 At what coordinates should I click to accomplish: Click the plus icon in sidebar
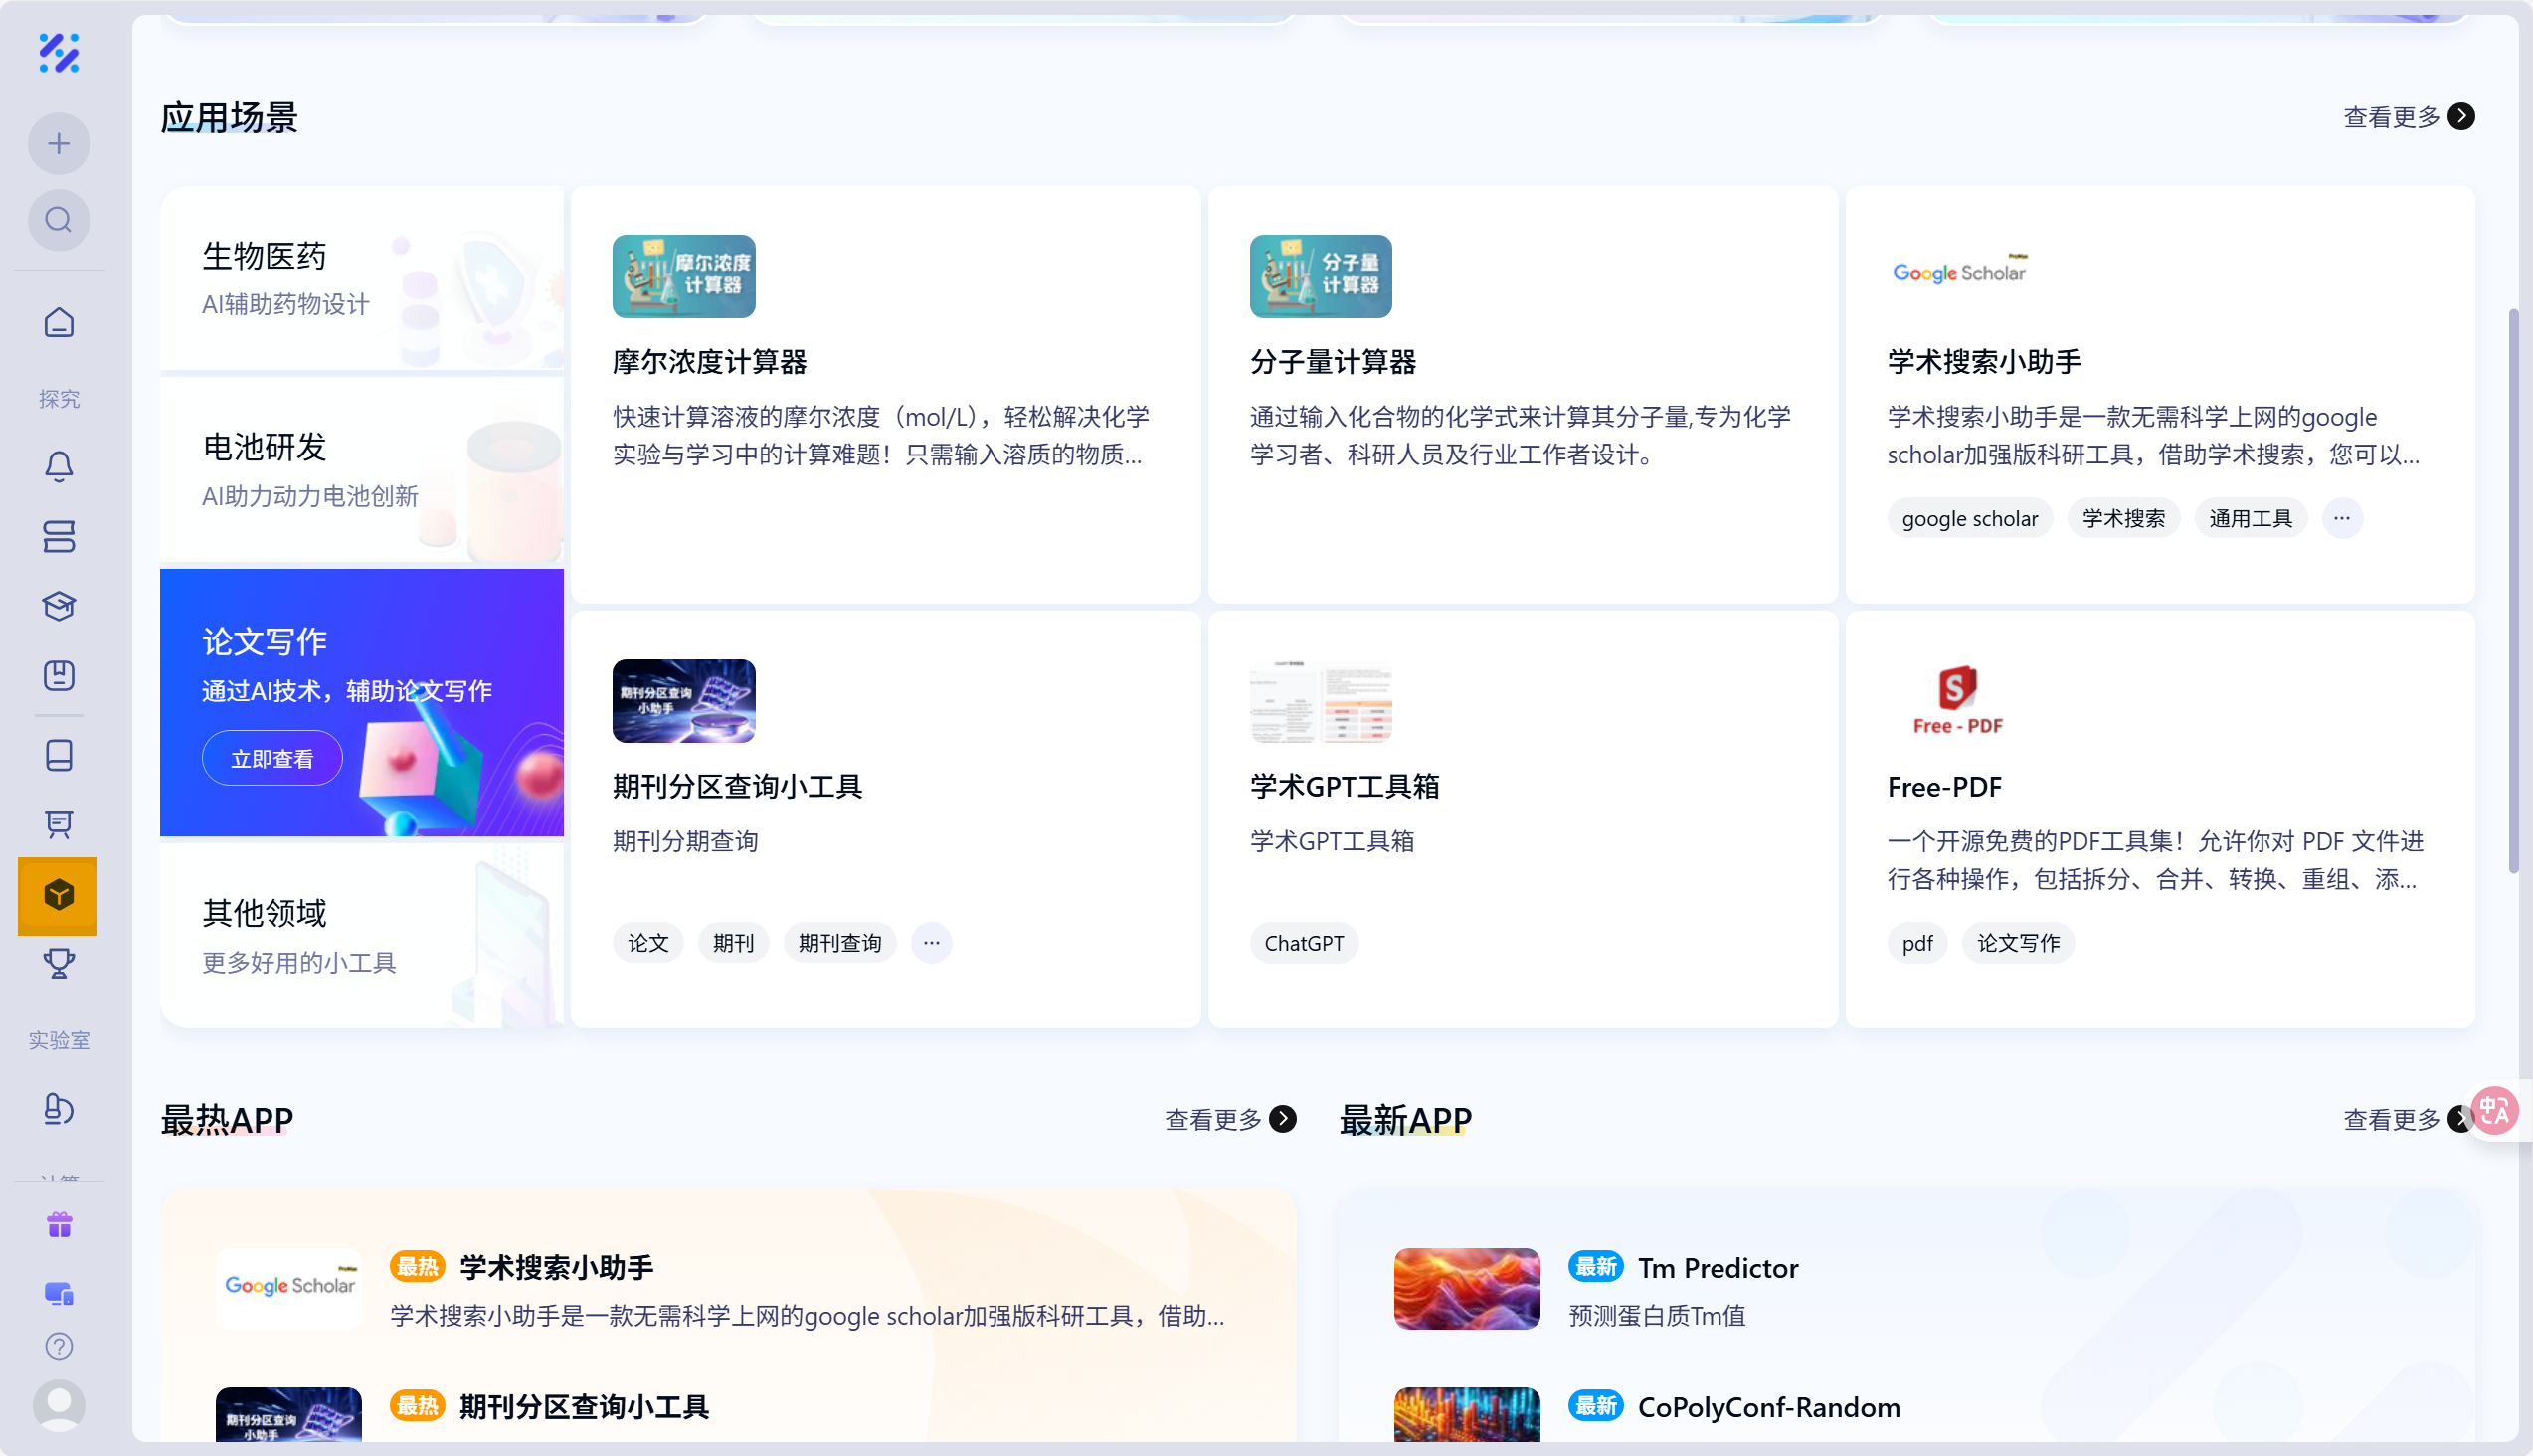(x=59, y=144)
